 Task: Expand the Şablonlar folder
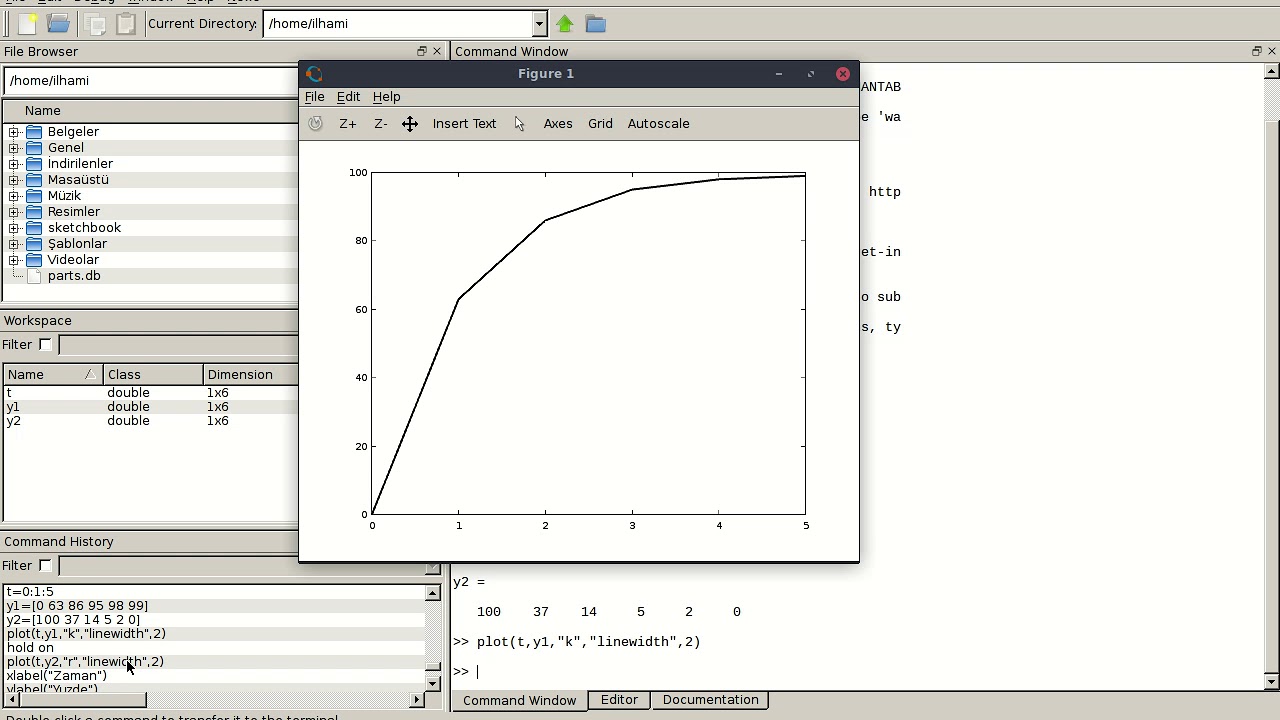tap(14, 244)
